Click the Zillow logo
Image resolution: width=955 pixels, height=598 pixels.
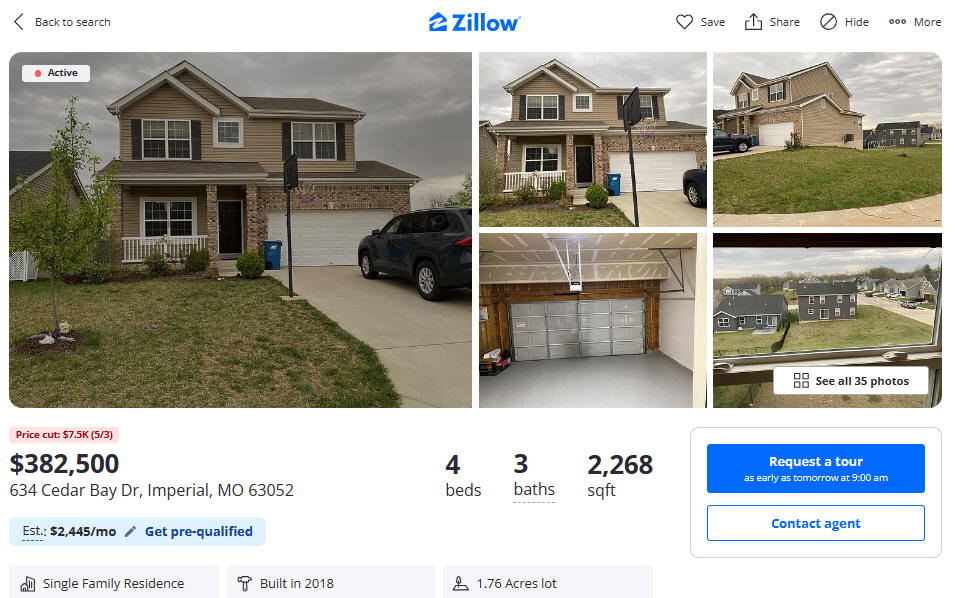(474, 23)
